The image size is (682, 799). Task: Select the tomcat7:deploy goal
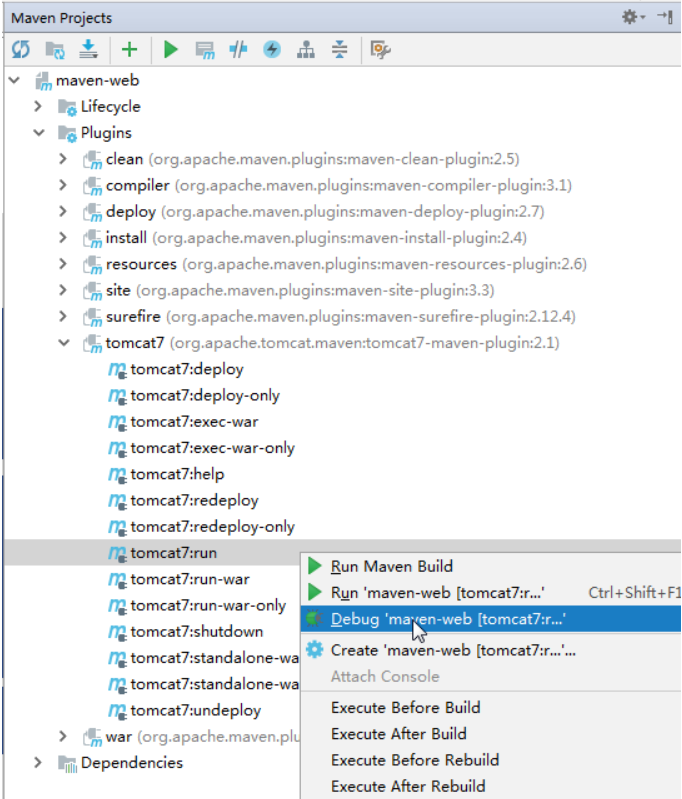[x=187, y=369]
